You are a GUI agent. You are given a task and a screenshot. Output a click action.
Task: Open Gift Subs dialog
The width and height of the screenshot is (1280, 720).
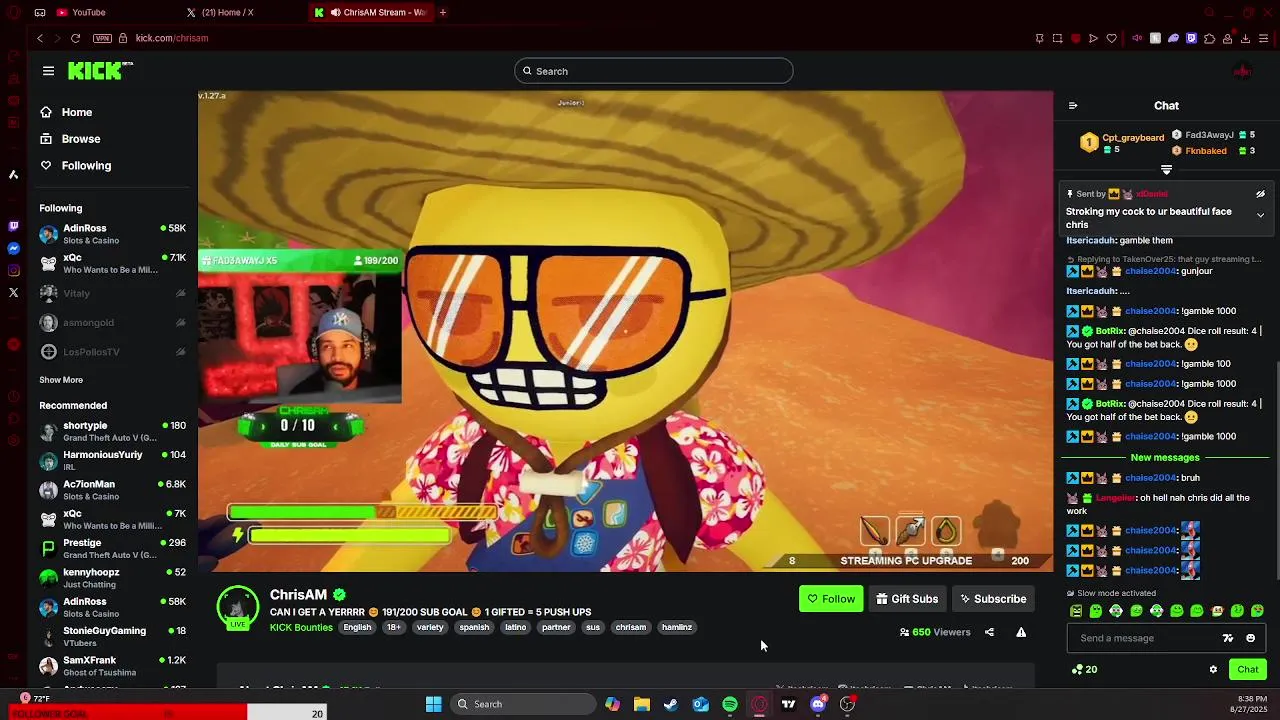click(x=907, y=599)
